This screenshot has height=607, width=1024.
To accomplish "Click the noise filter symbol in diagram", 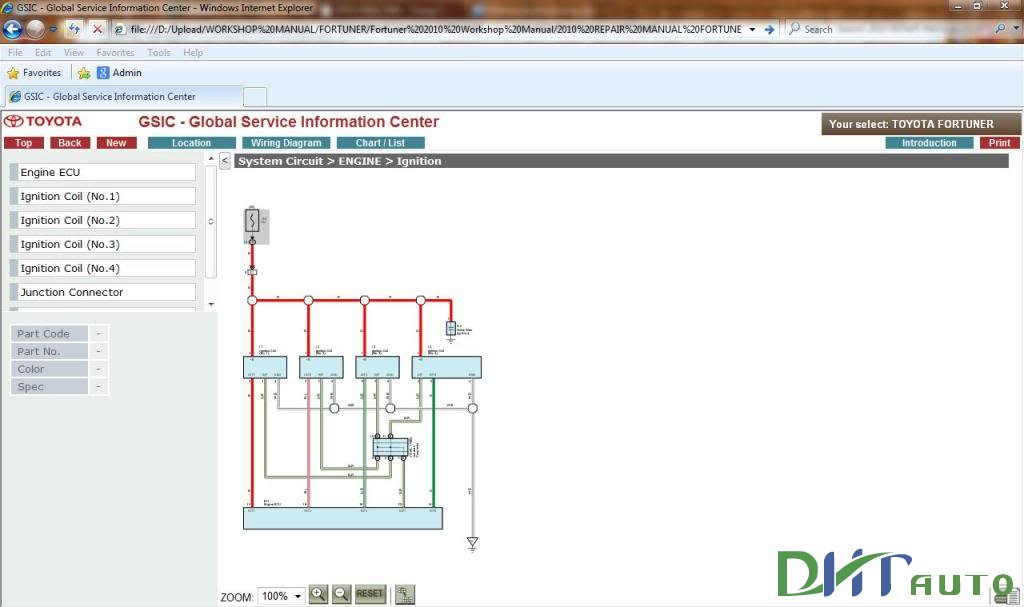I will click(x=451, y=329).
